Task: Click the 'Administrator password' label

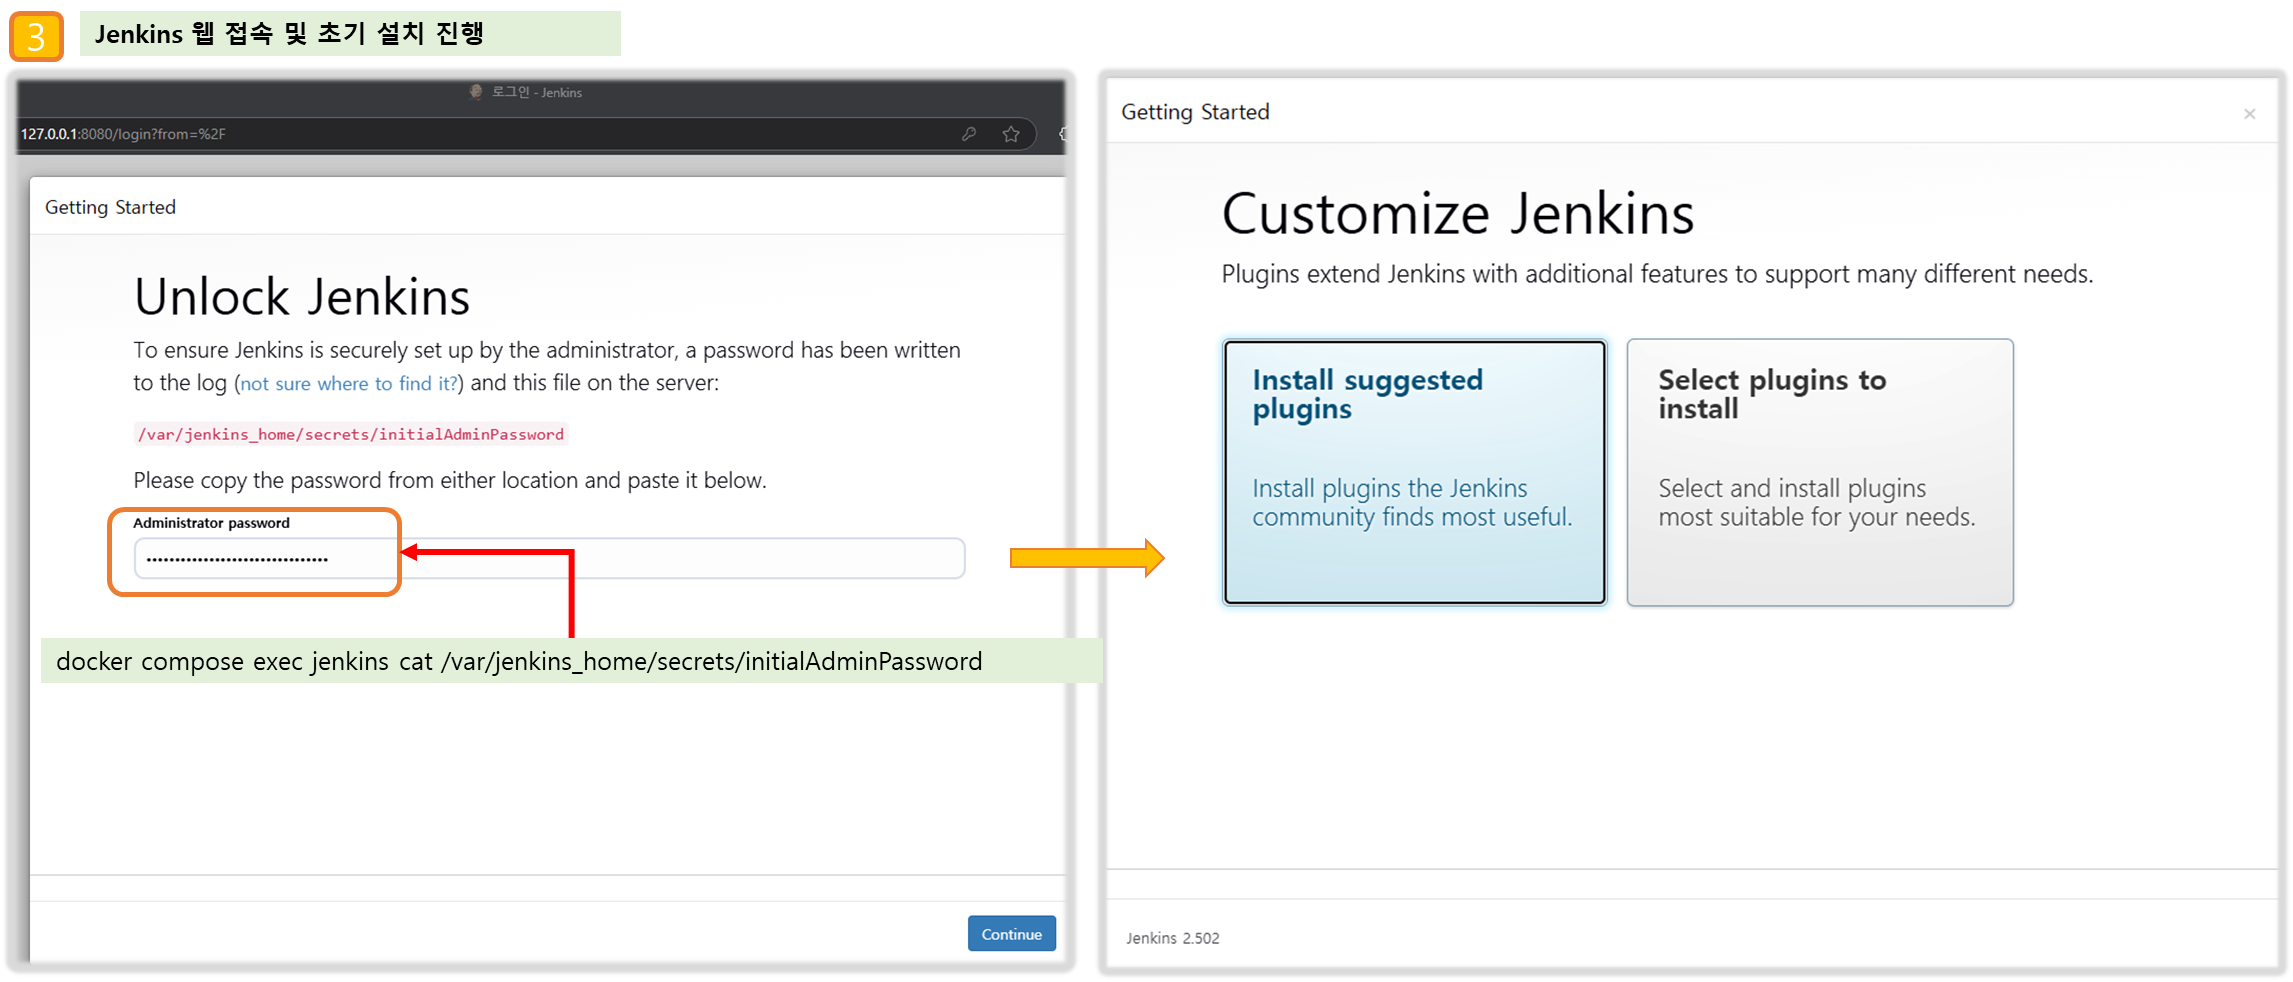Action: pos(211,523)
